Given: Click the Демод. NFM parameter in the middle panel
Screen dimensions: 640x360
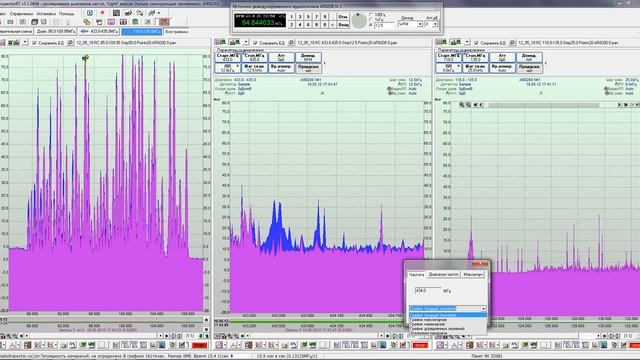Looking at the screenshot, I should pos(308,57).
